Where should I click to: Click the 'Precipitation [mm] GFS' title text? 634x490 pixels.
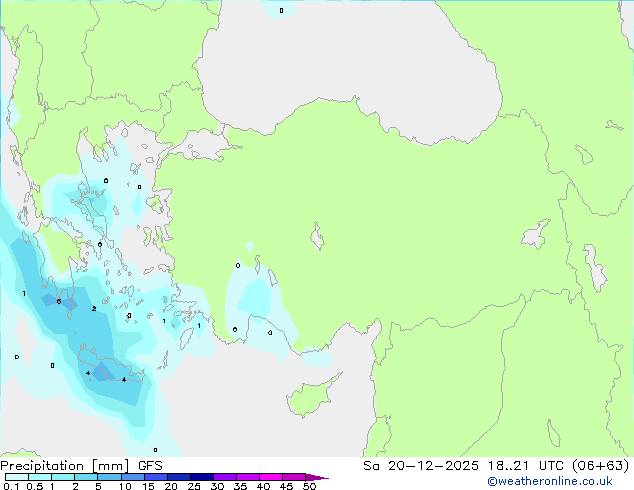coord(81,466)
